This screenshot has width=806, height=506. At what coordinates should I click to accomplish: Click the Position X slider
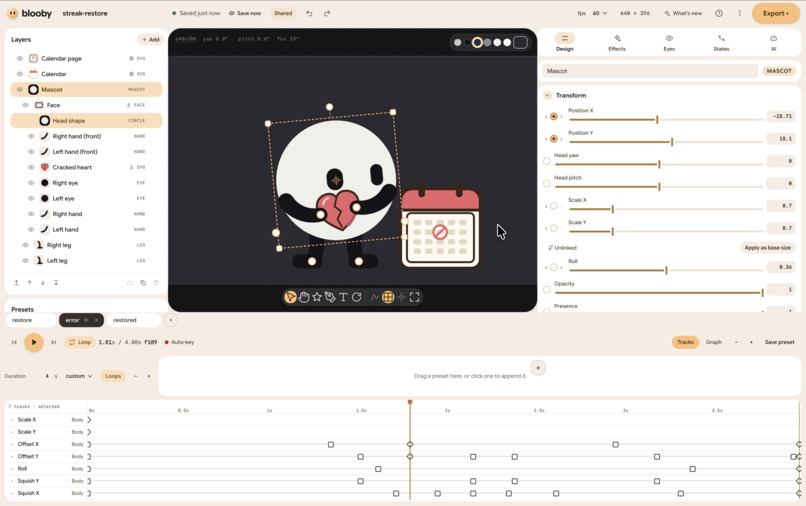click(x=666, y=120)
